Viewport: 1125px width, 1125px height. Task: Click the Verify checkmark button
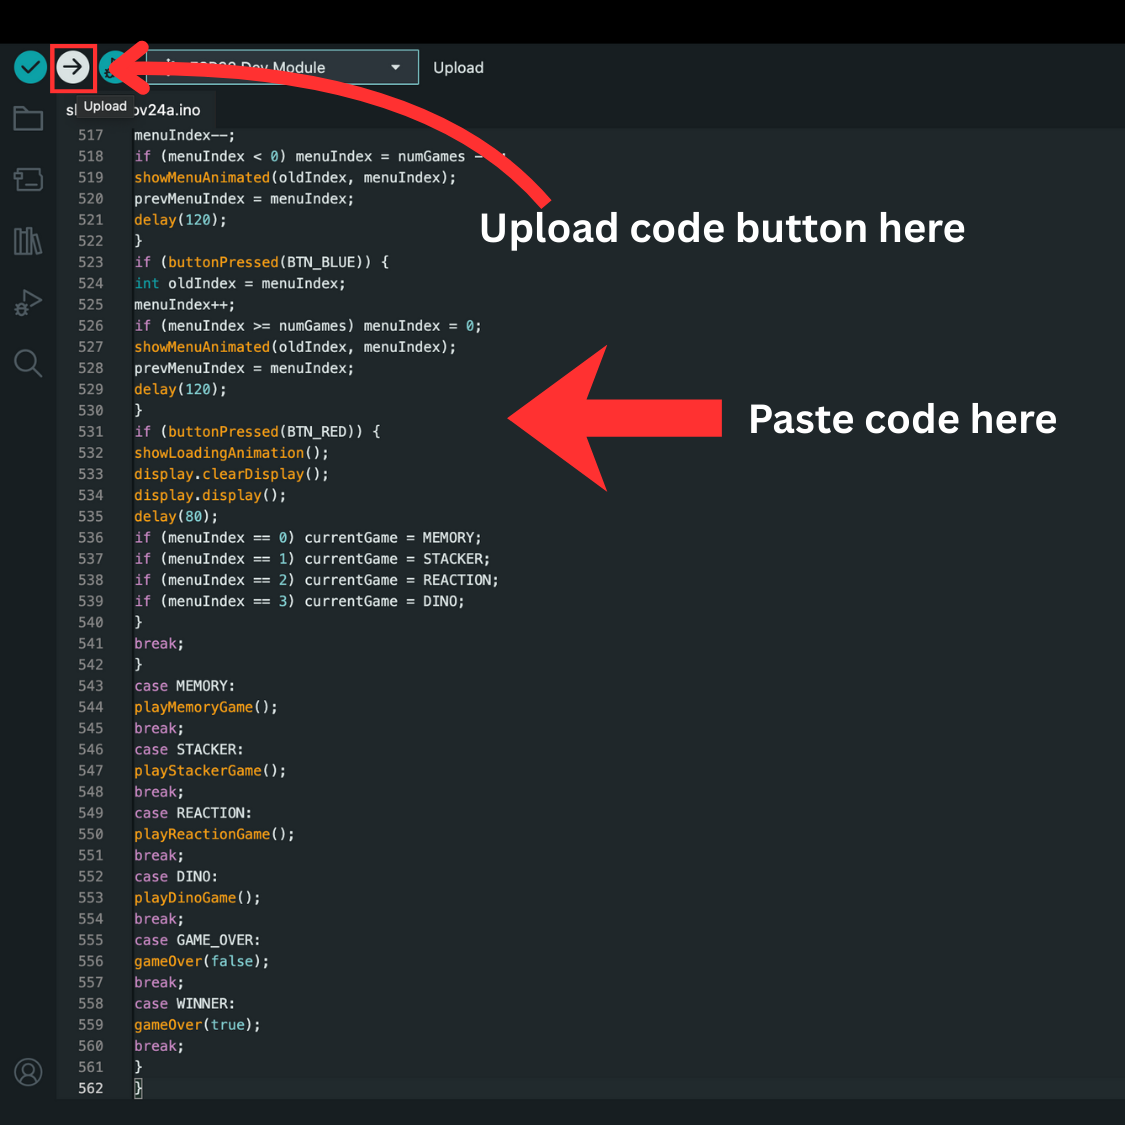pos(30,67)
